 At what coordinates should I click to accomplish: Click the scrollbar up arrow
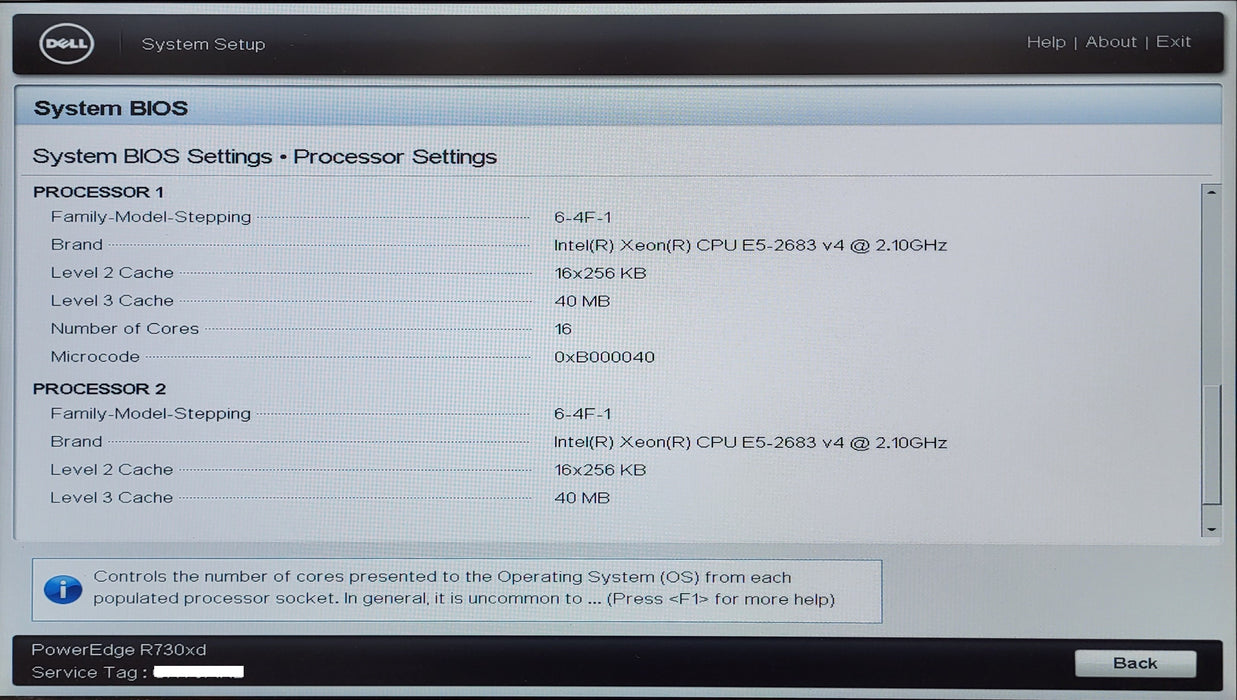1211,191
